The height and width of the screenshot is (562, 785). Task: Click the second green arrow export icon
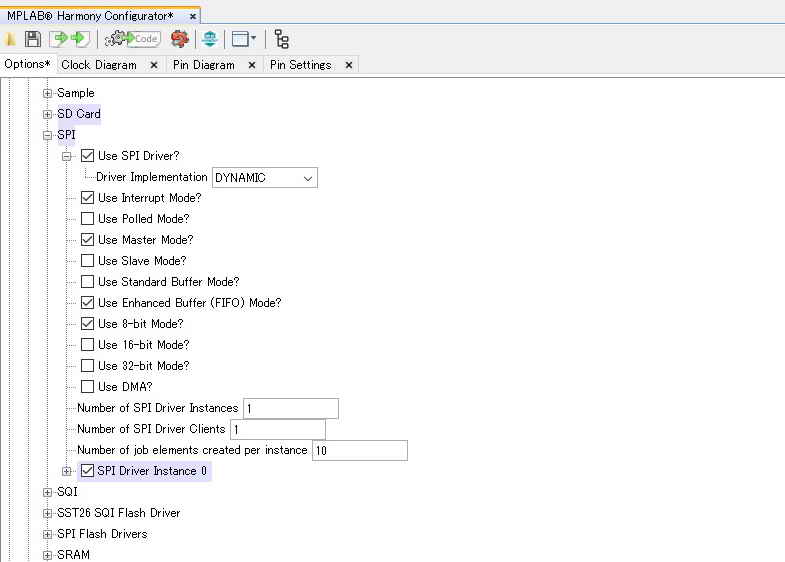[80, 39]
